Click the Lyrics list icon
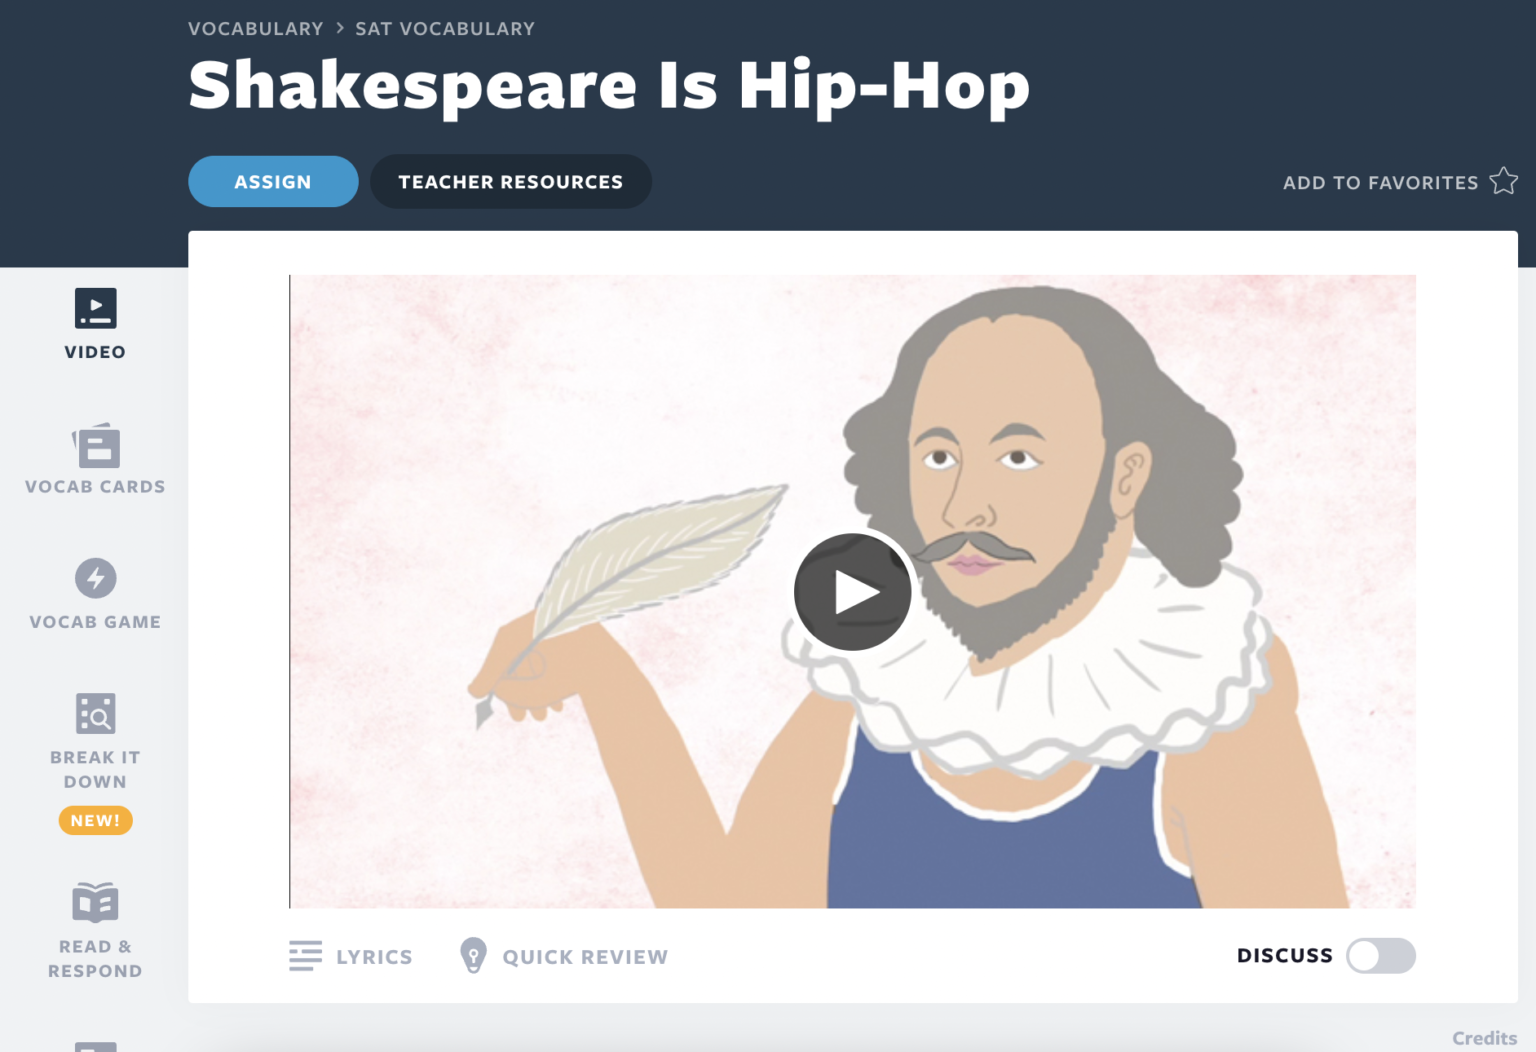Image resolution: width=1536 pixels, height=1052 pixels. pos(305,956)
